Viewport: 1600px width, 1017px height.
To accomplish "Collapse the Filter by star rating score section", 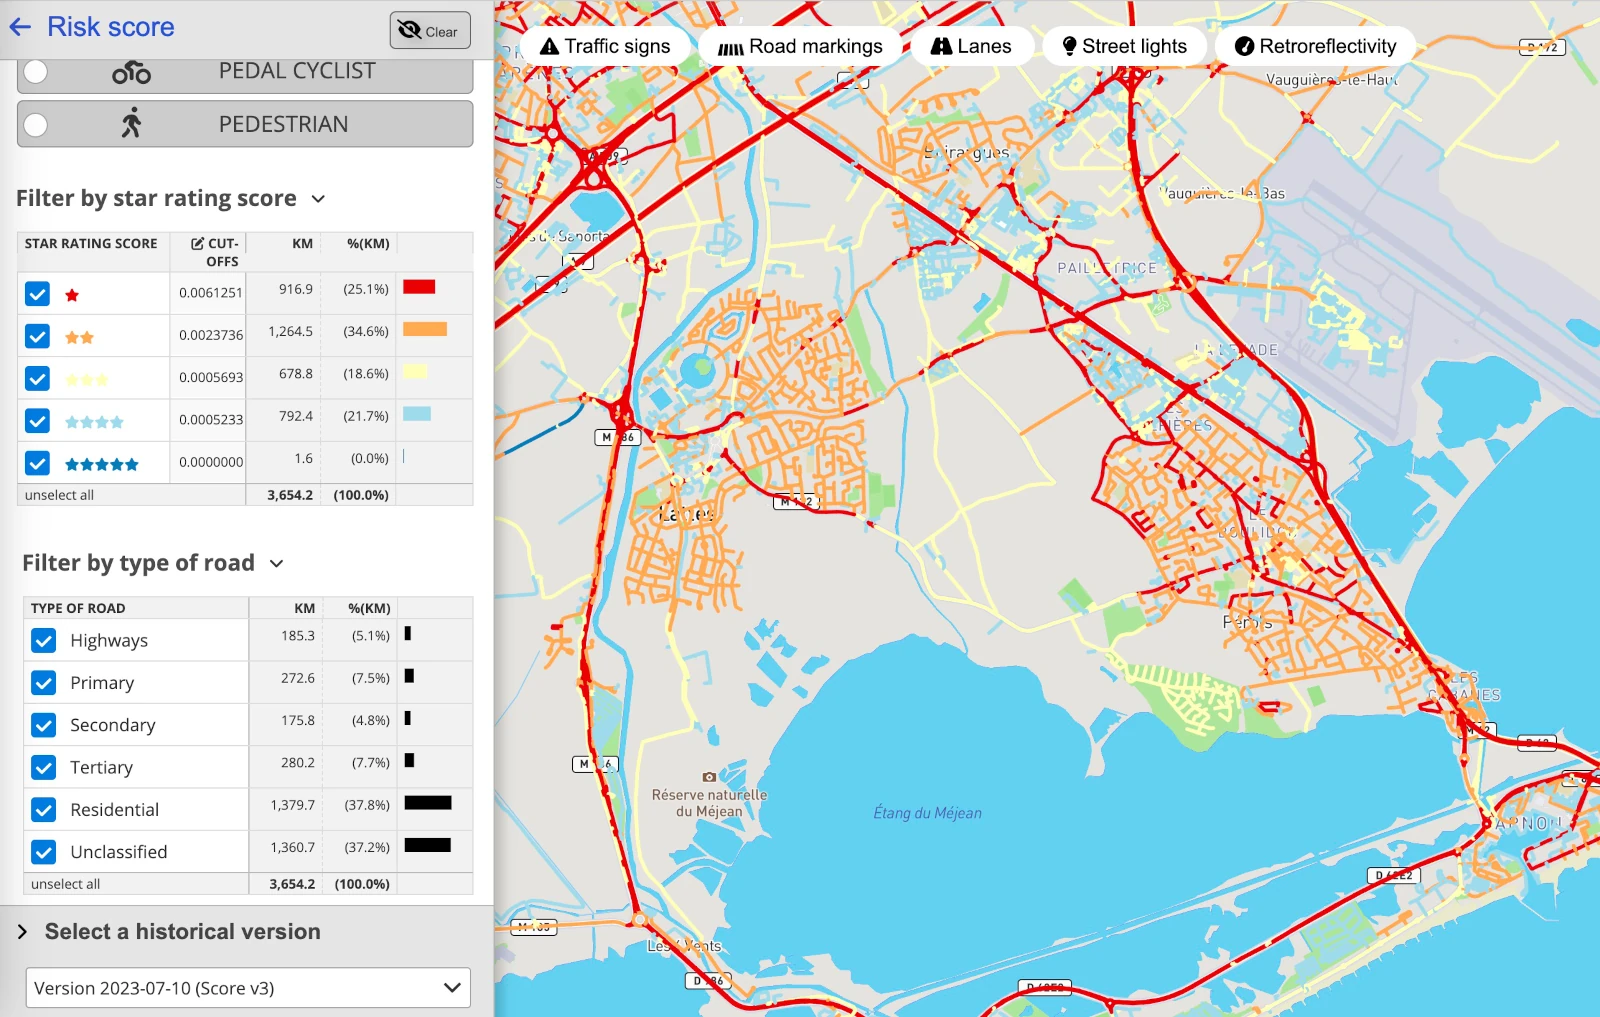I will [x=318, y=199].
